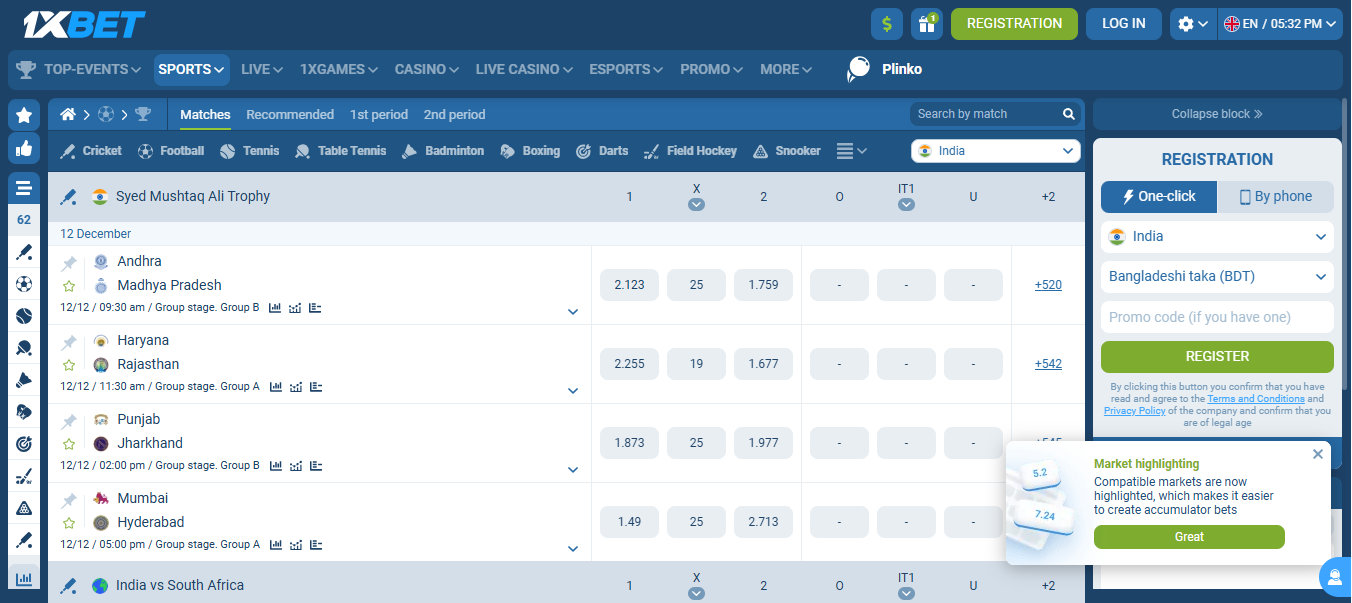Open statistics for the Andhra match
The width and height of the screenshot is (1352, 603).
275,307
